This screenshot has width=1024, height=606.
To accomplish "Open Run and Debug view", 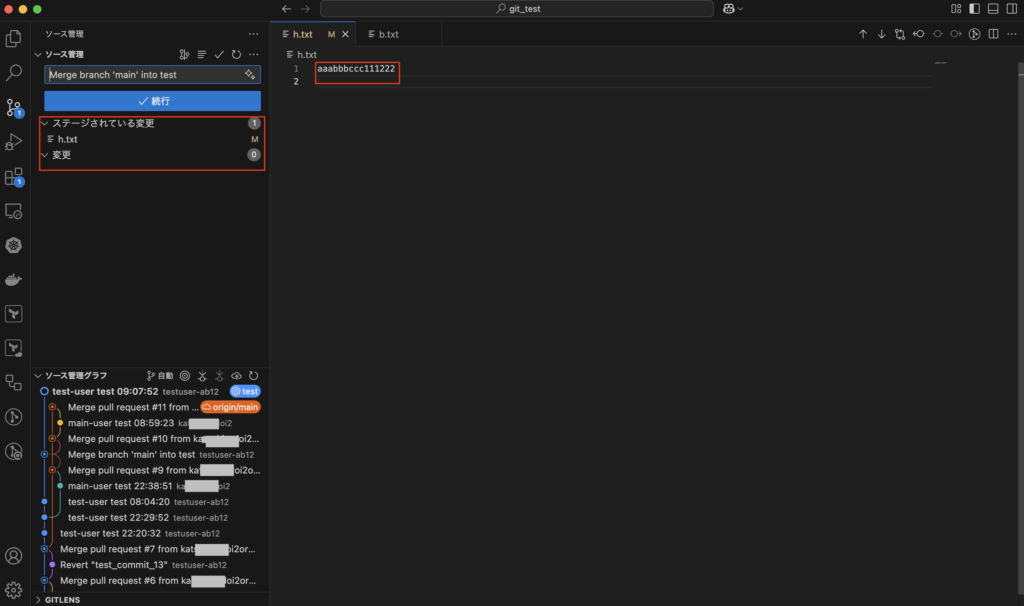I will pos(14,142).
